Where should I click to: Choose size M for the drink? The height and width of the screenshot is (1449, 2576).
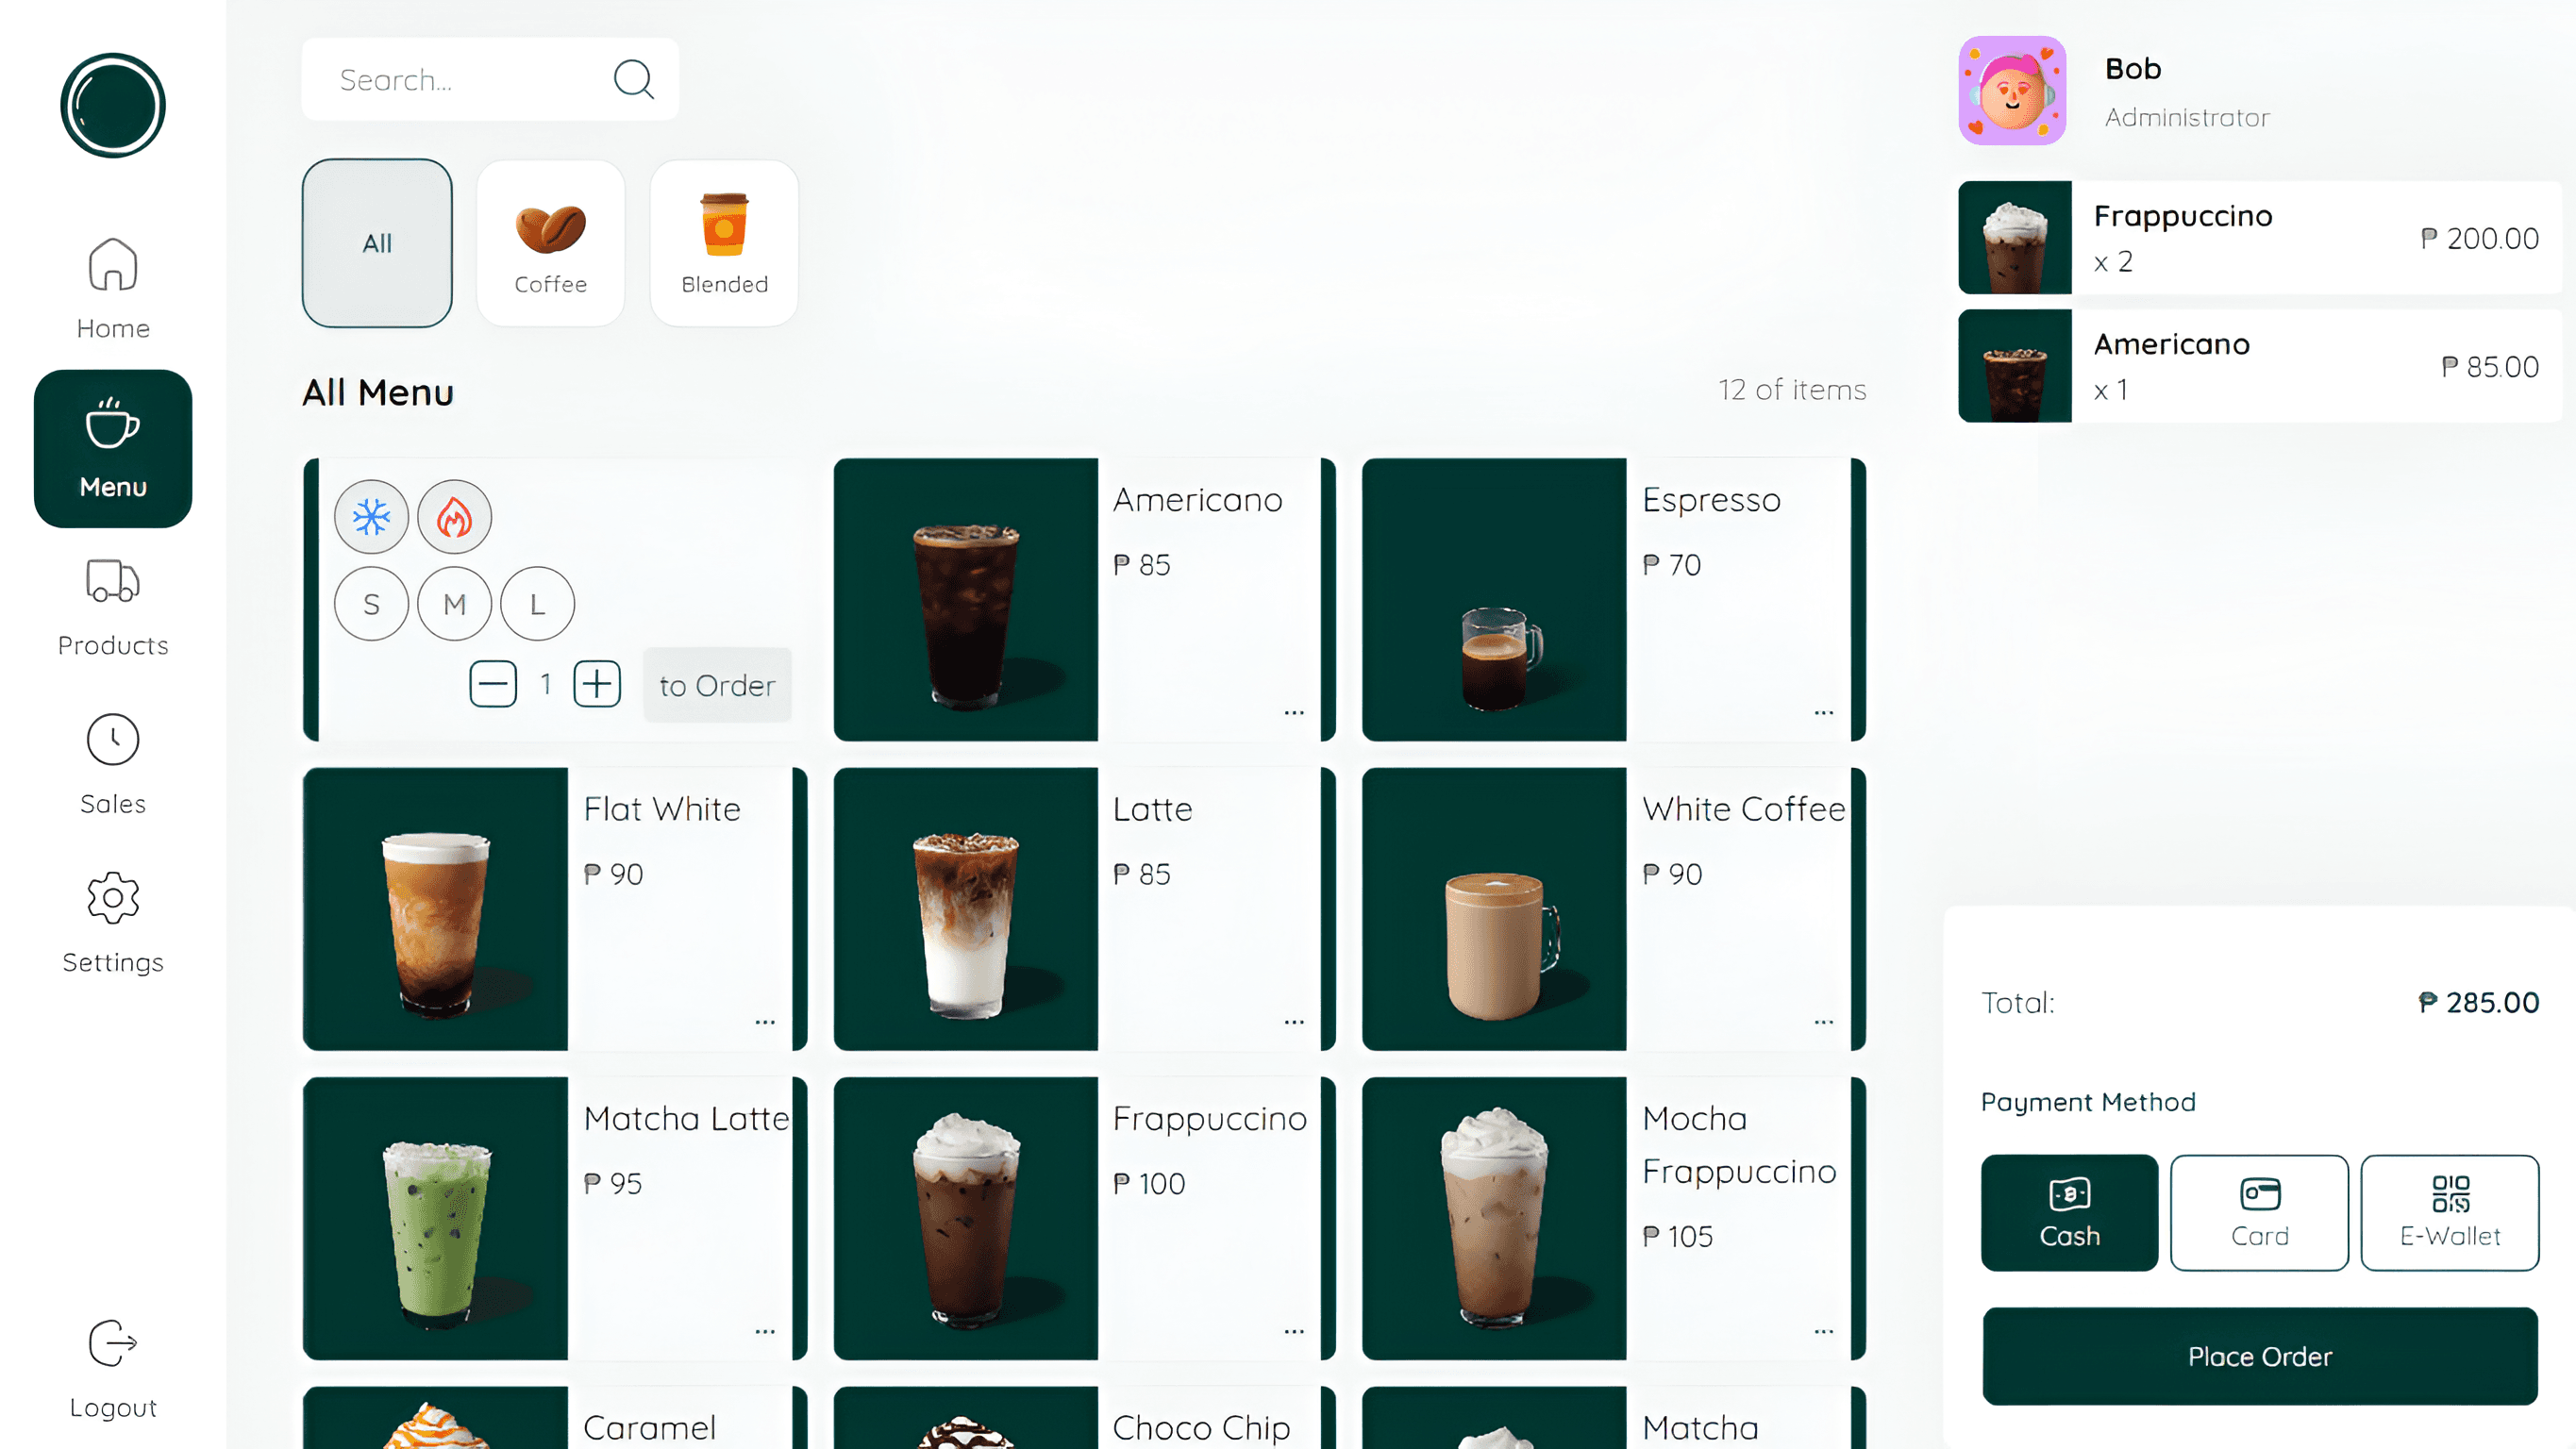coord(454,604)
